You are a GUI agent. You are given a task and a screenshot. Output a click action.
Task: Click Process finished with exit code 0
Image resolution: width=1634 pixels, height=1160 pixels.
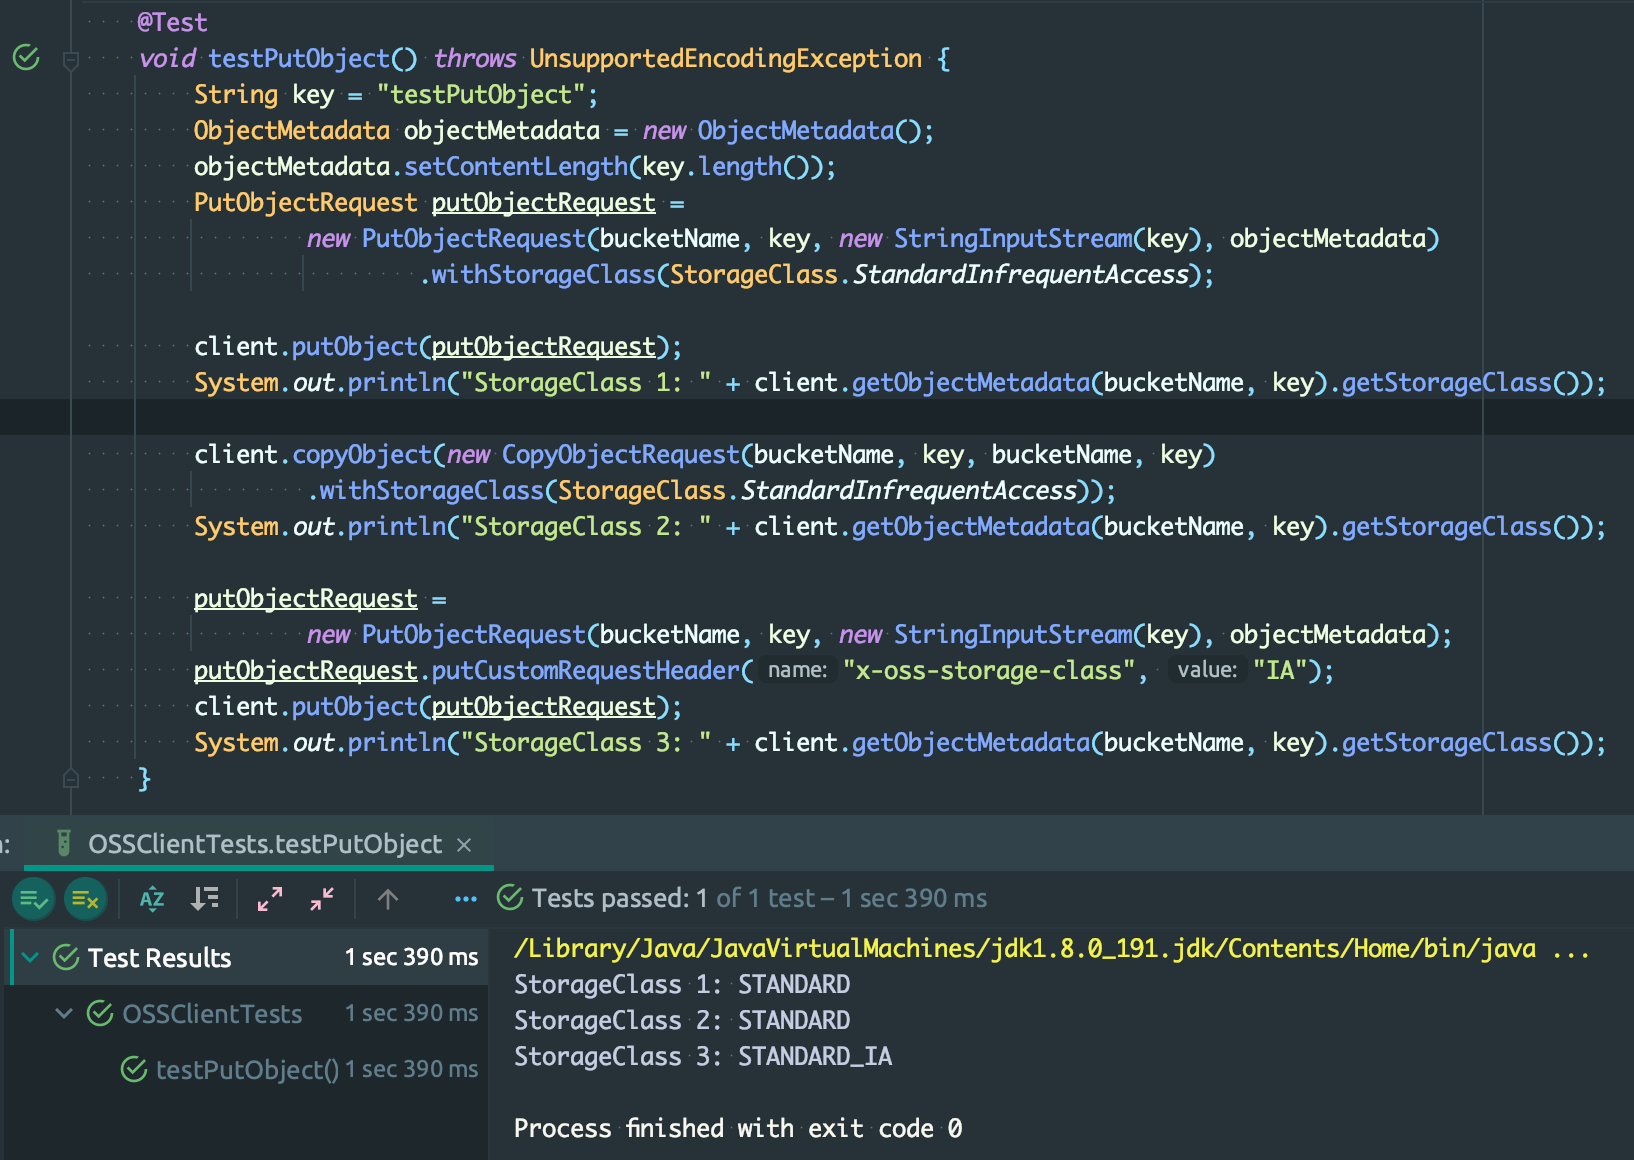click(x=738, y=1128)
